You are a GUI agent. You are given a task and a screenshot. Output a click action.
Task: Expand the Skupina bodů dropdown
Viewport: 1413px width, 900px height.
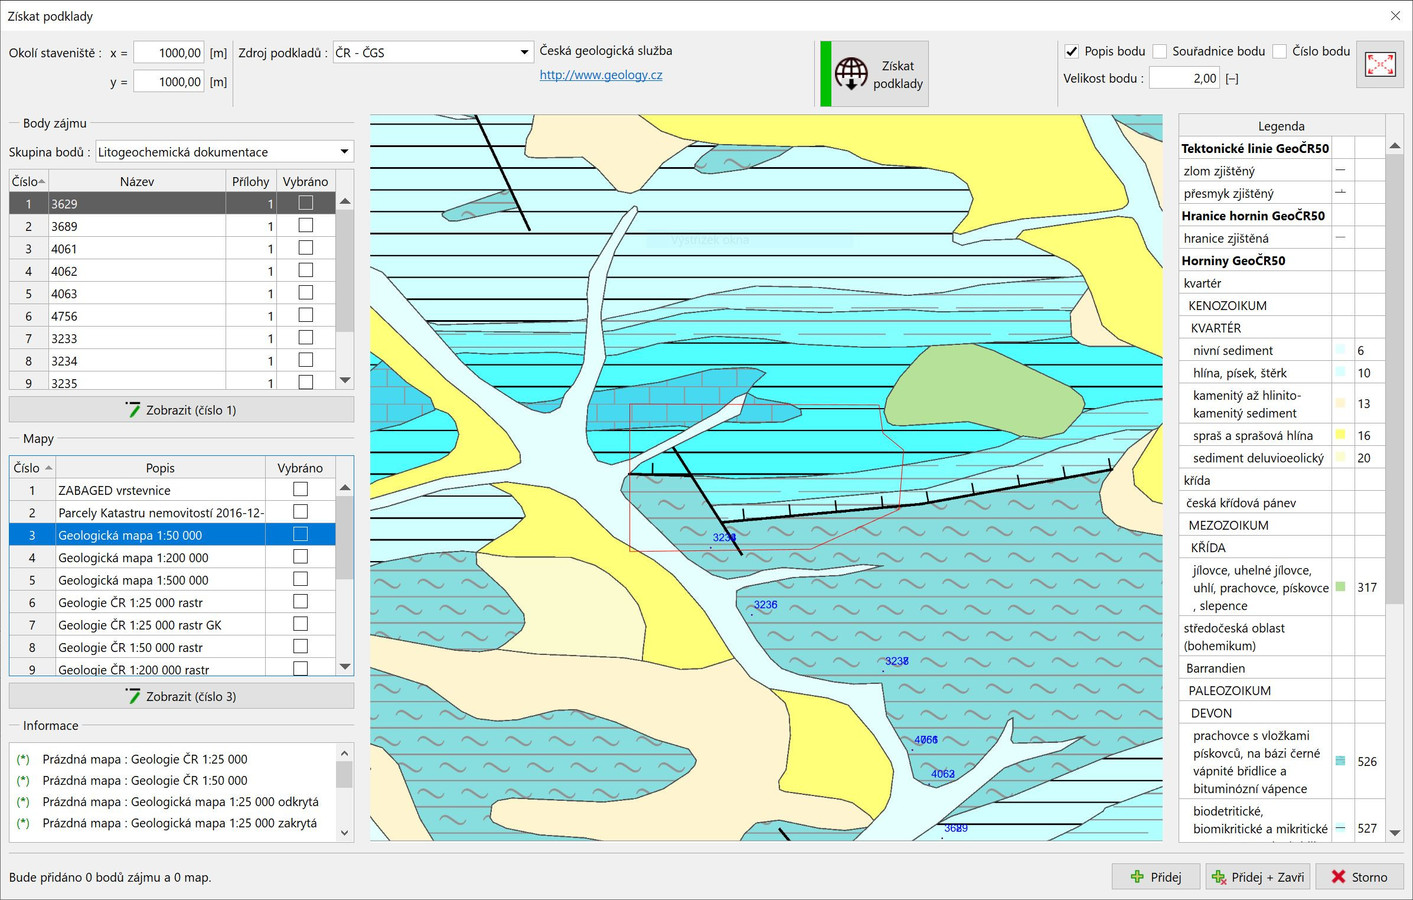pyautogui.click(x=344, y=152)
